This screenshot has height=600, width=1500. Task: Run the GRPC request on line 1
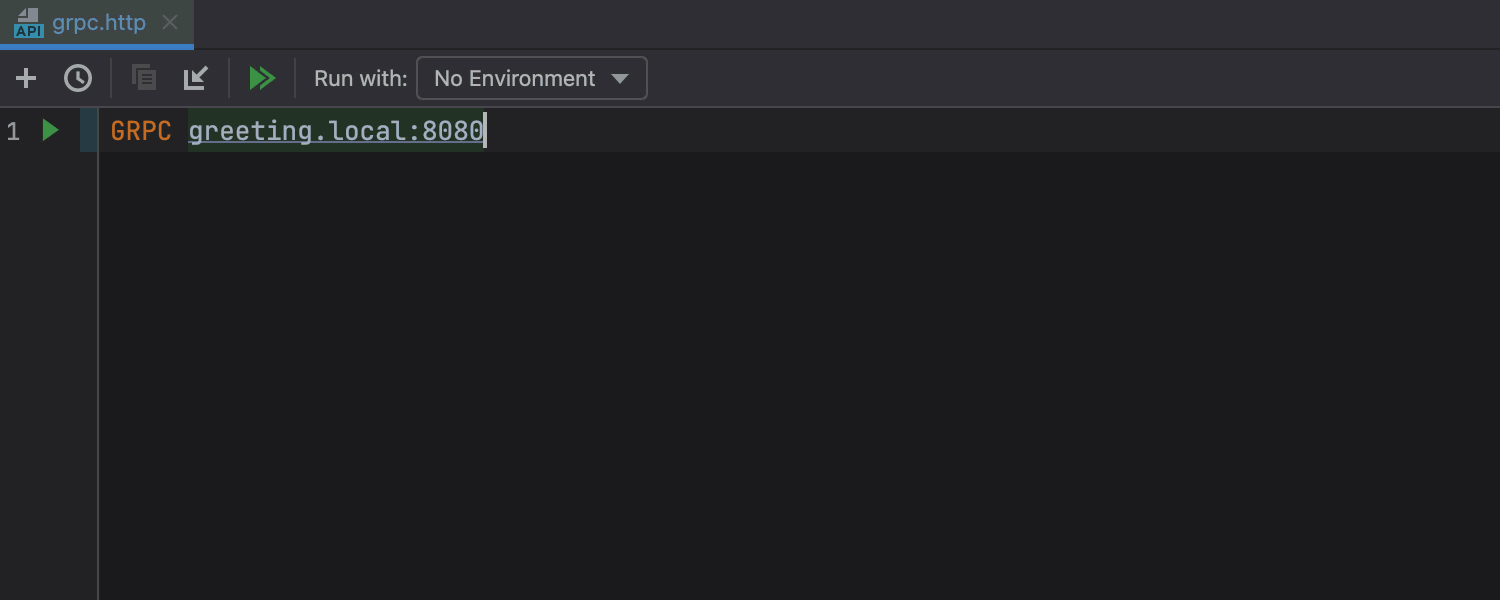click(x=50, y=130)
